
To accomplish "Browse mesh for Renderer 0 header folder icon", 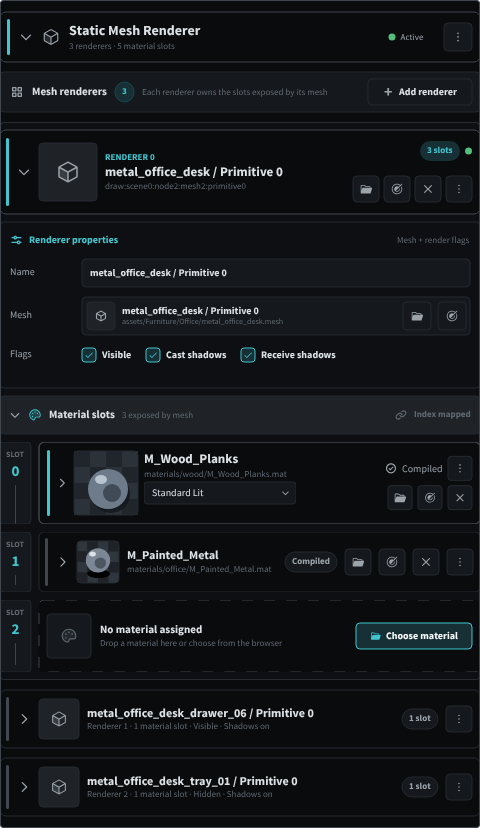I will 366,189.
